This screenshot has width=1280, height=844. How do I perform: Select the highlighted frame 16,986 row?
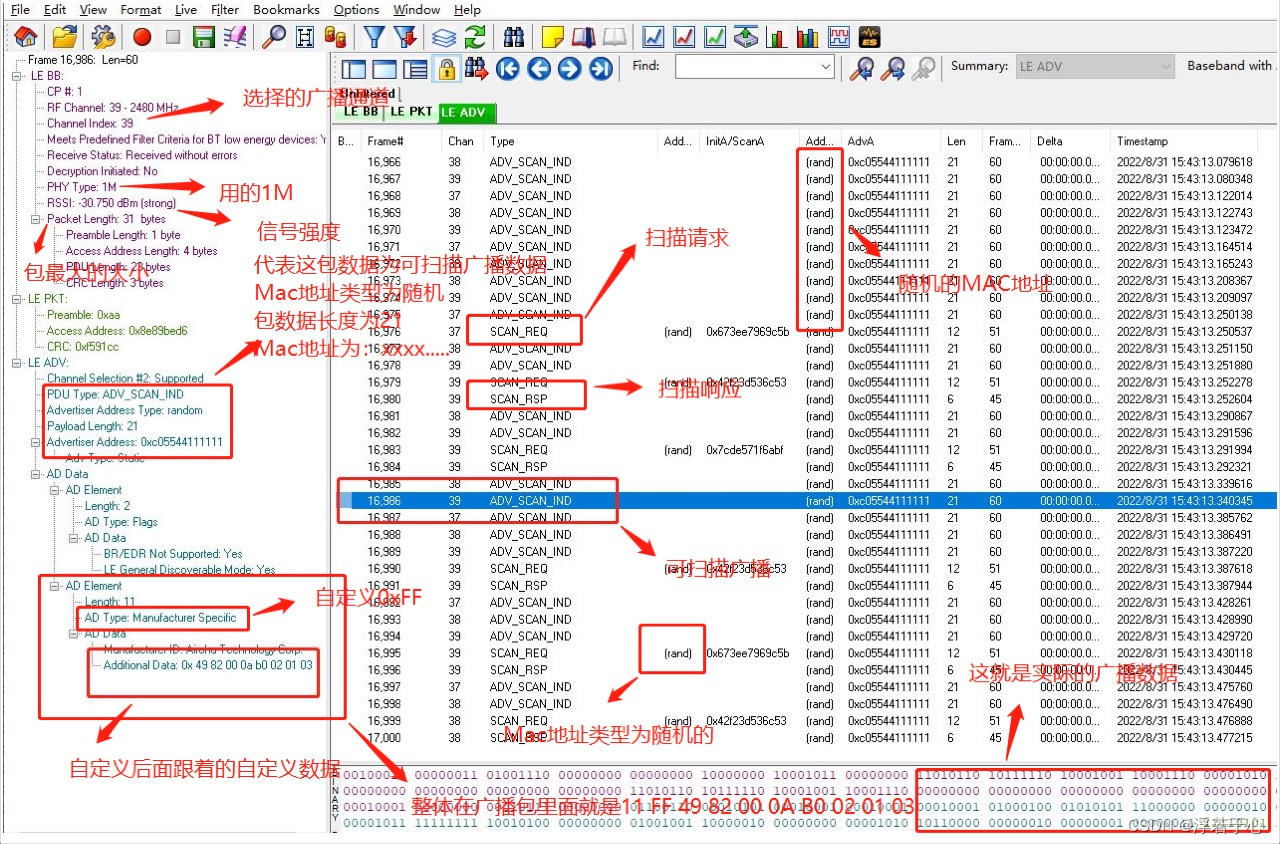coord(806,500)
